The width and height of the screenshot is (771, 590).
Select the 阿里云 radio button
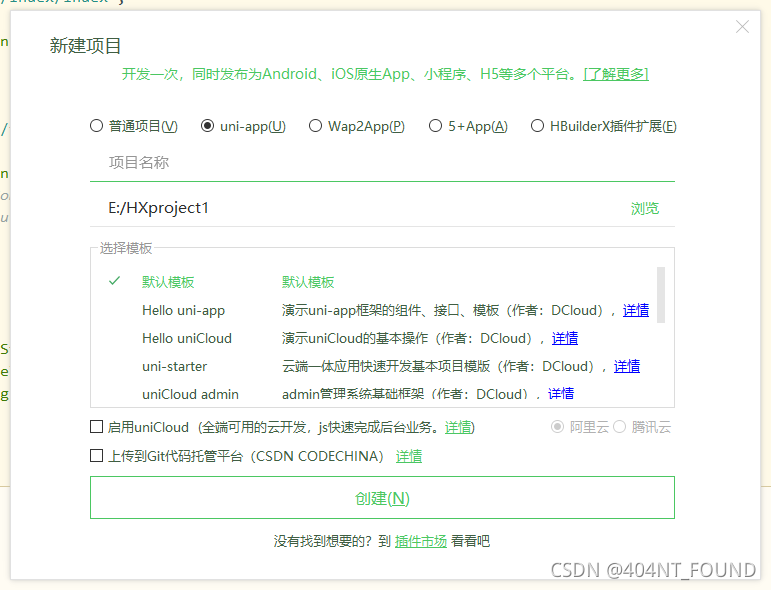(557, 427)
